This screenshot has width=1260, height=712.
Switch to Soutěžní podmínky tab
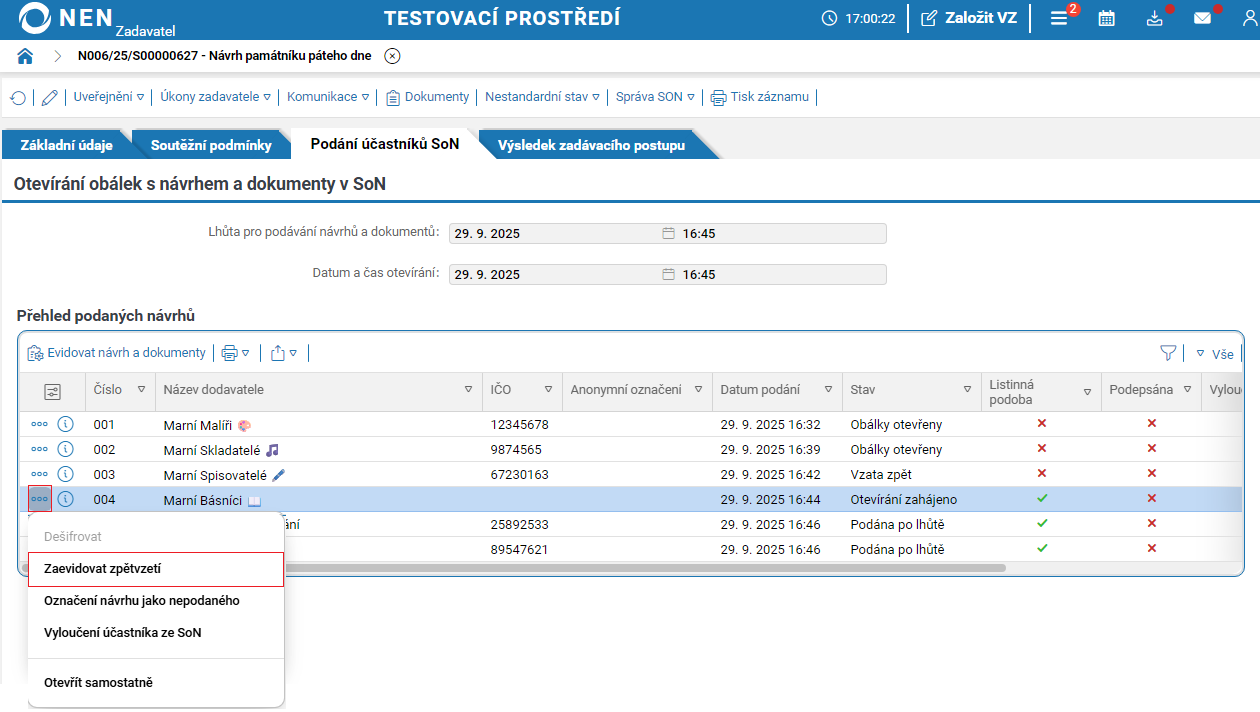point(211,145)
